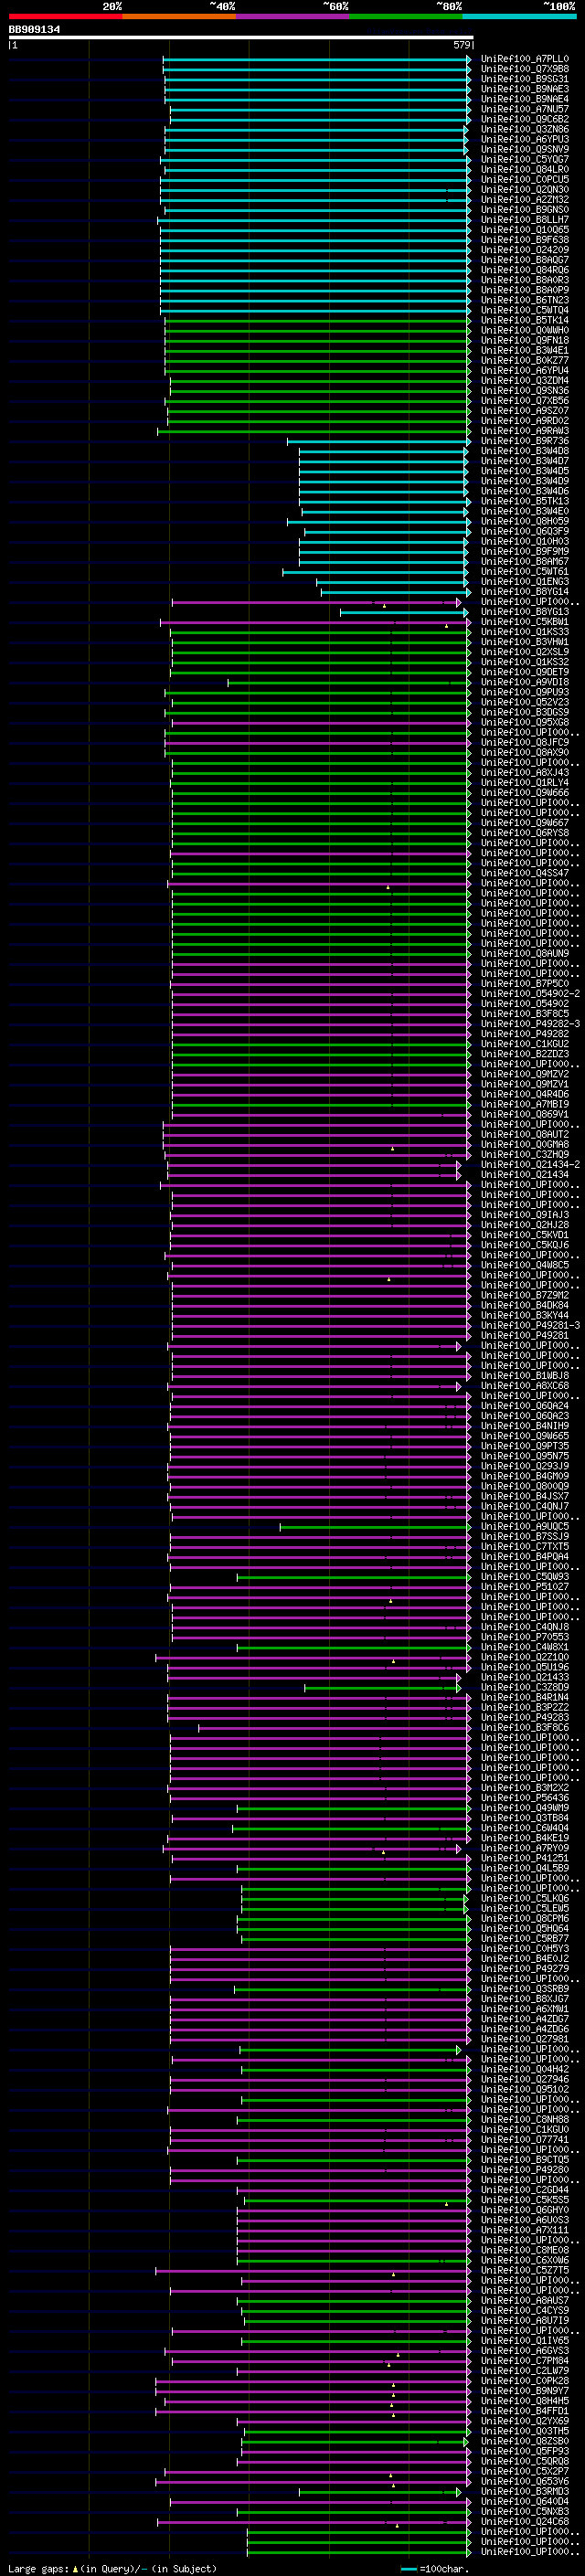Viewport: 585px width, 2576px height.
Task: Select the hit label UniRef100_Q2QN30
Action: (x=525, y=190)
